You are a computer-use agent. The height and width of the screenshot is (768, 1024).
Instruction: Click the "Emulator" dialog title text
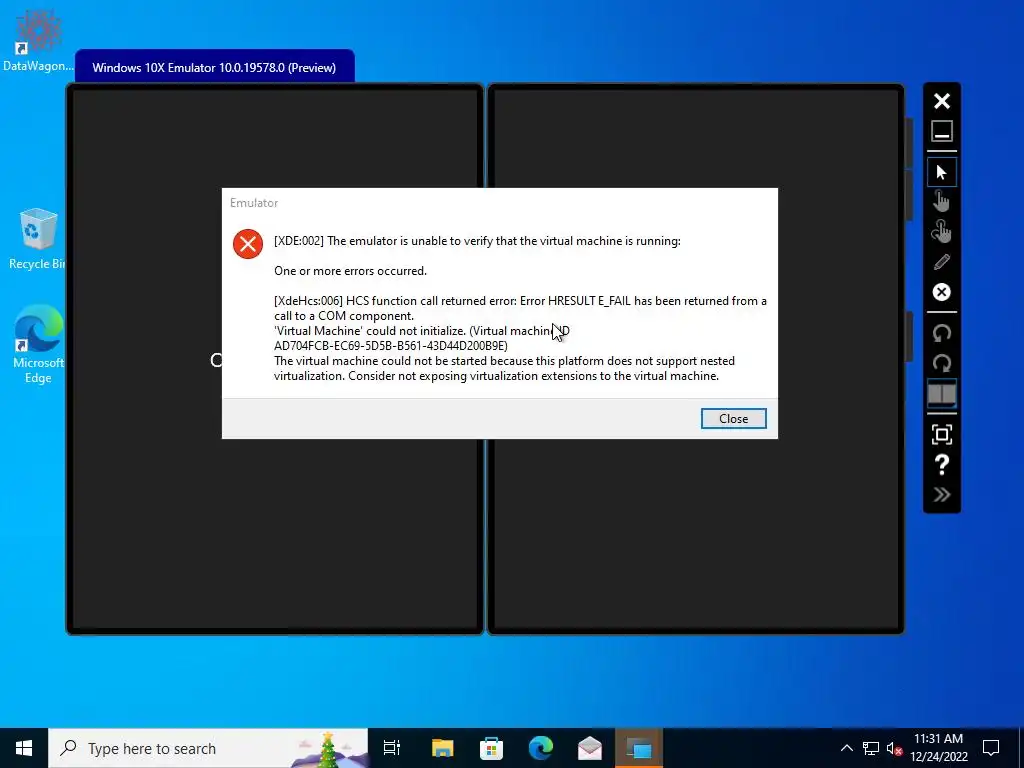point(254,203)
